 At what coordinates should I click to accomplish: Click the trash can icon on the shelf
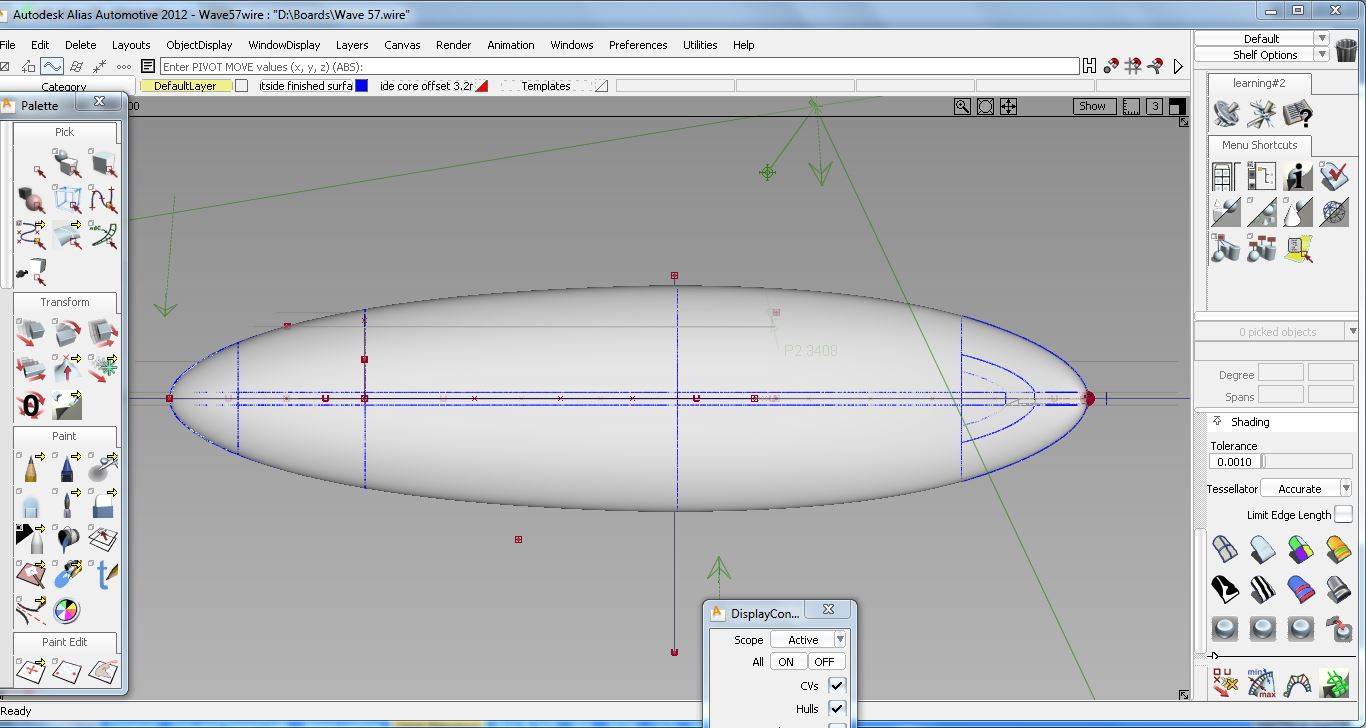[1346, 49]
